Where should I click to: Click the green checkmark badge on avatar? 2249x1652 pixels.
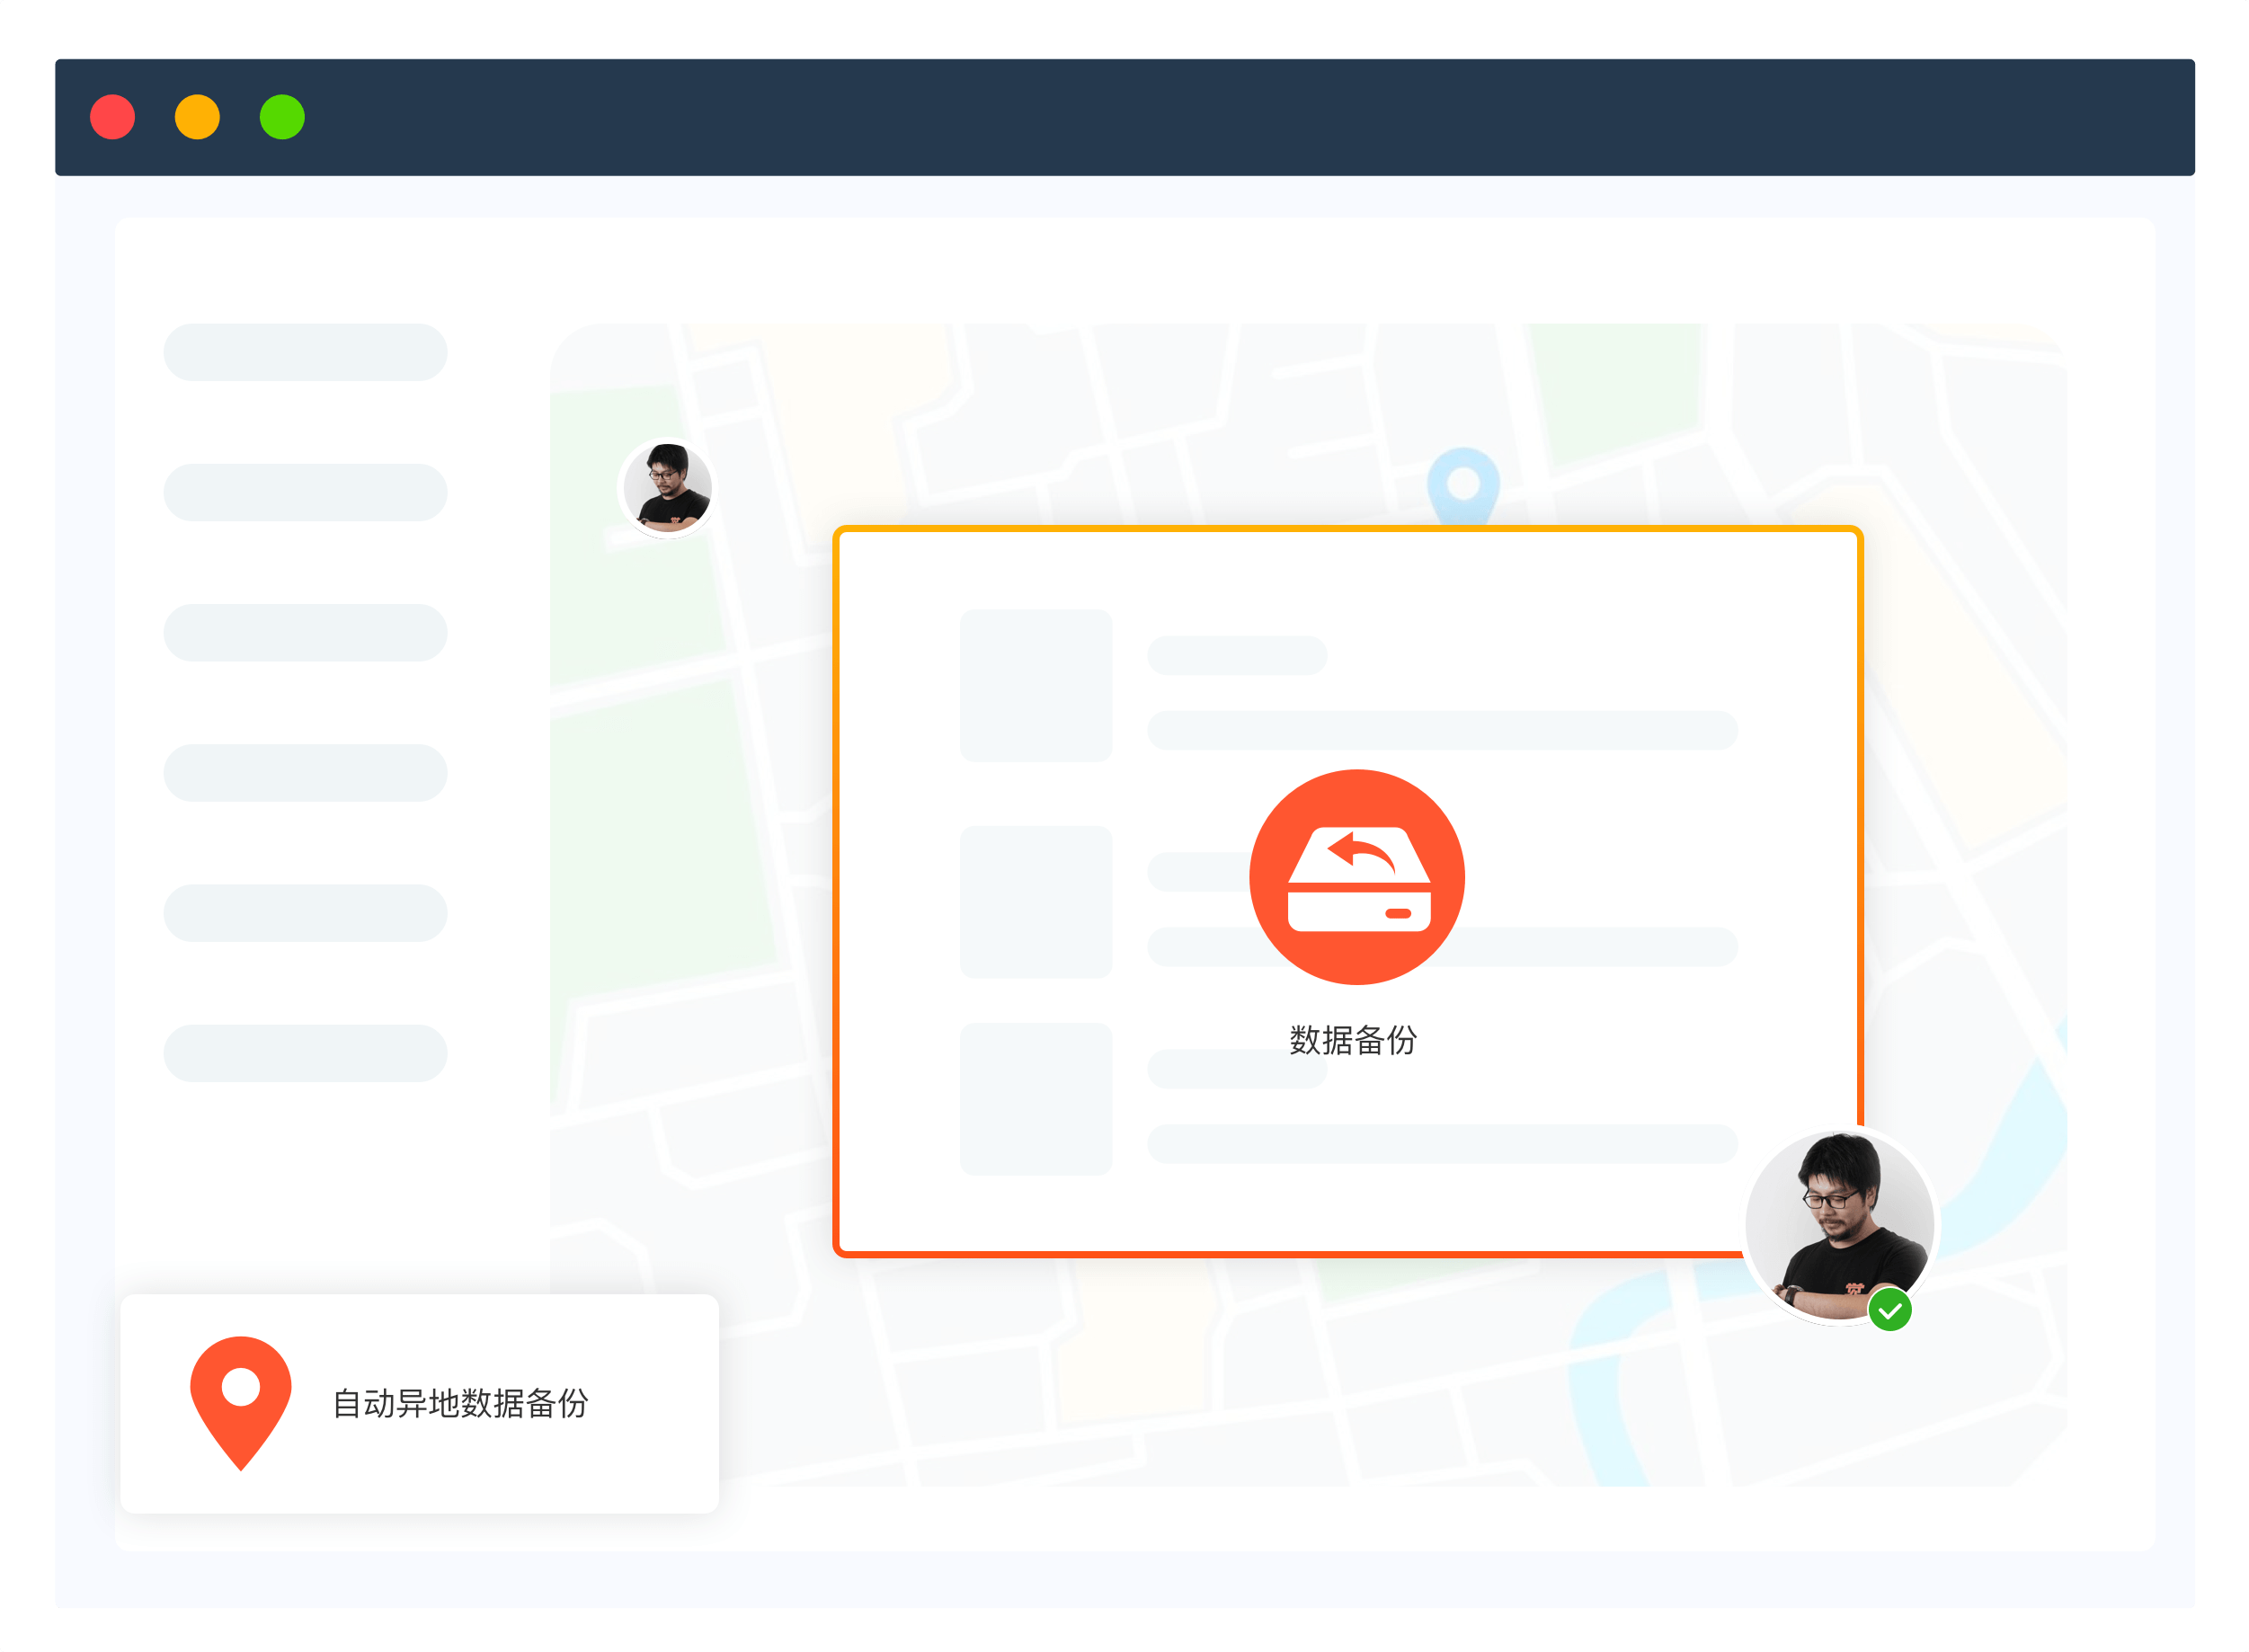[1889, 1310]
